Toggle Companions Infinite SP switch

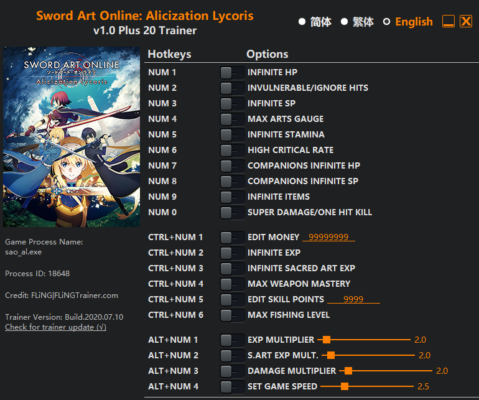[x=232, y=181]
